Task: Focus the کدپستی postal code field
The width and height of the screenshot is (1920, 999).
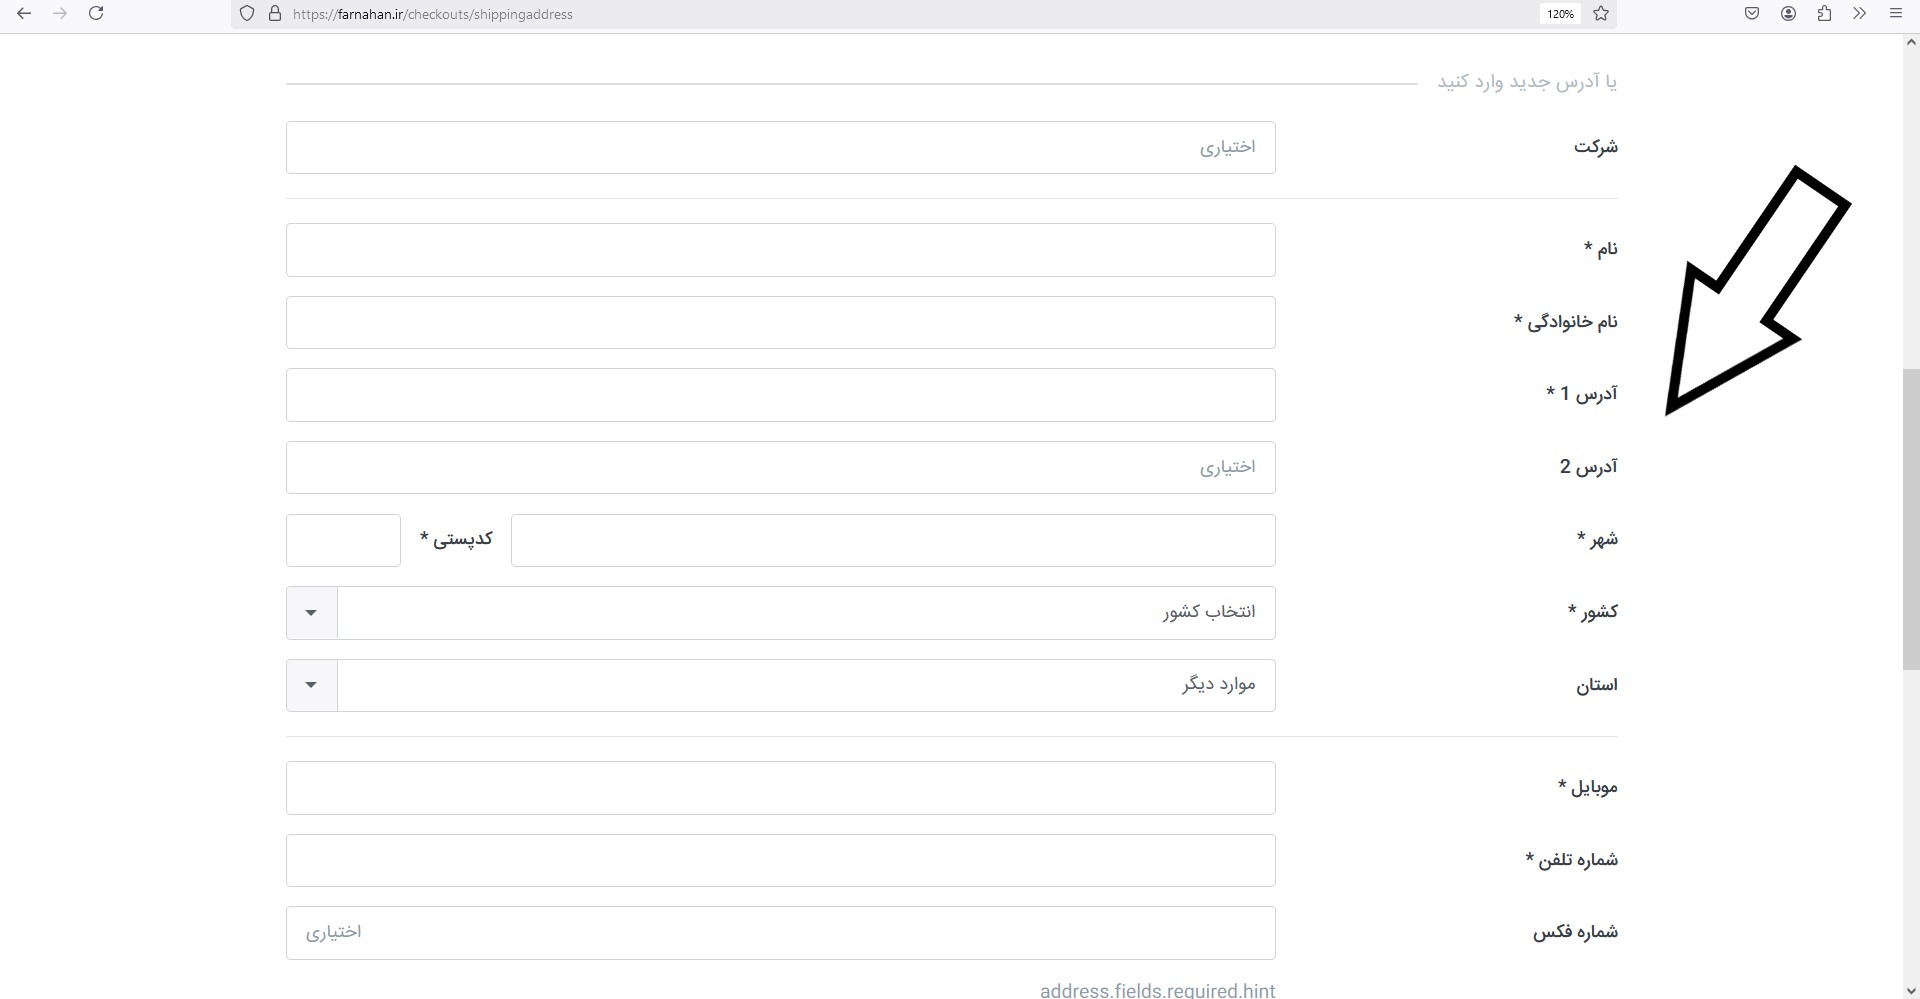Action: click(343, 540)
